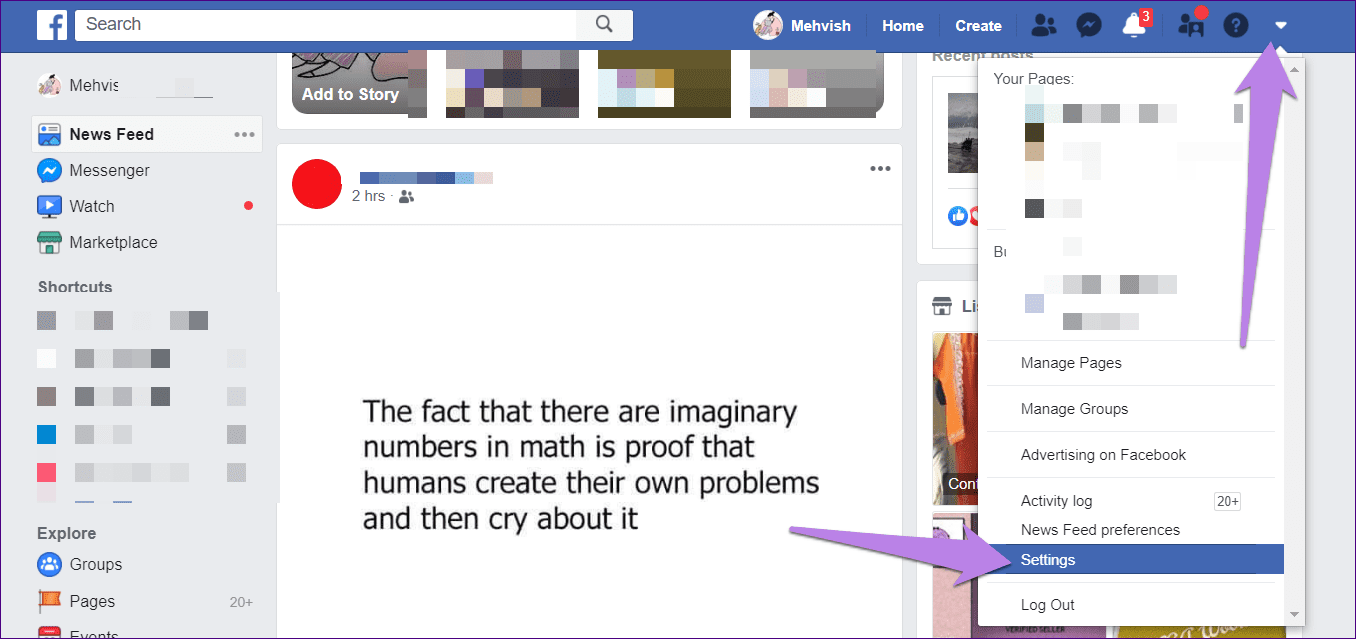Click the Watch sidebar icon
The image size is (1356, 639).
click(x=50, y=206)
